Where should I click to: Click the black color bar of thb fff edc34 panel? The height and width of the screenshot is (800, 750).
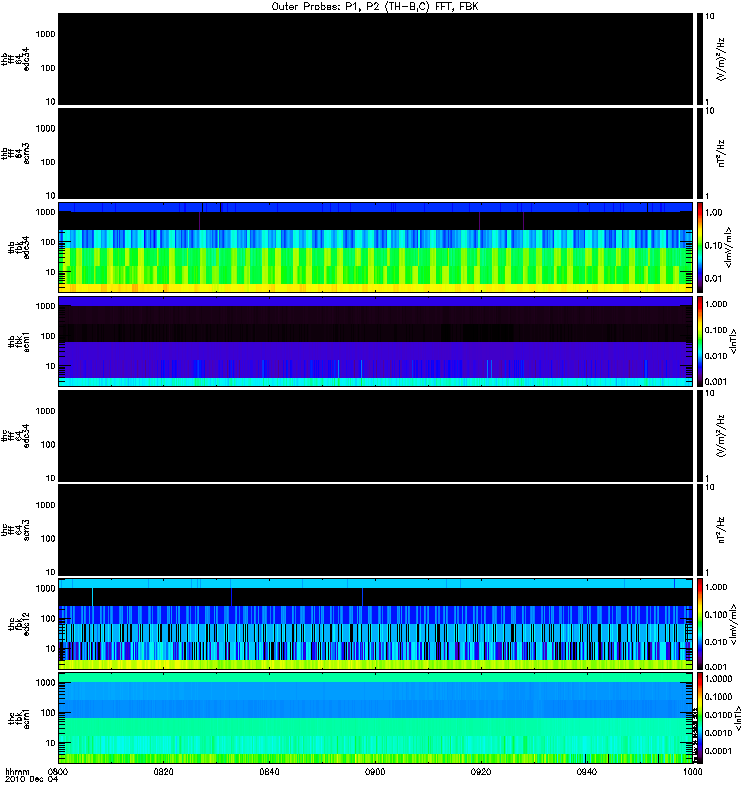click(x=700, y=59)
